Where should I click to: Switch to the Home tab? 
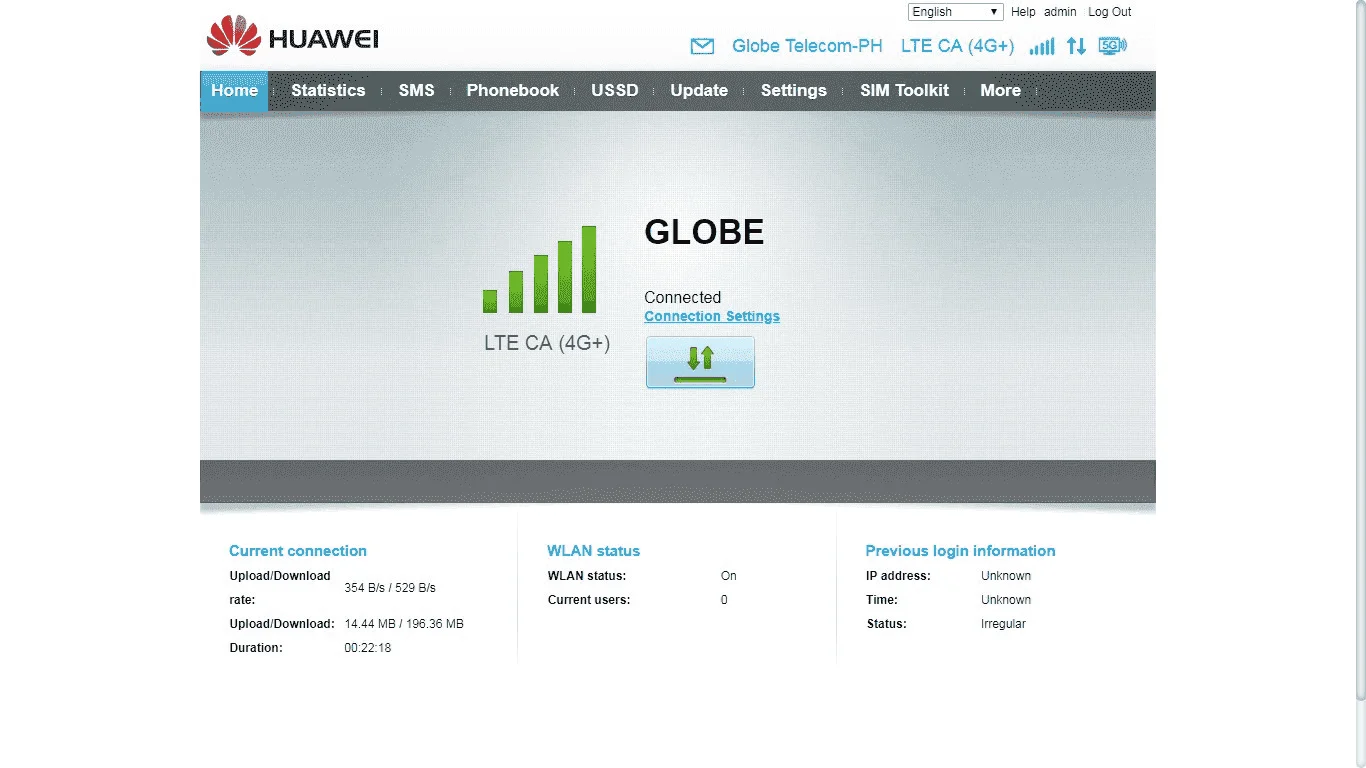click(235, 90)
